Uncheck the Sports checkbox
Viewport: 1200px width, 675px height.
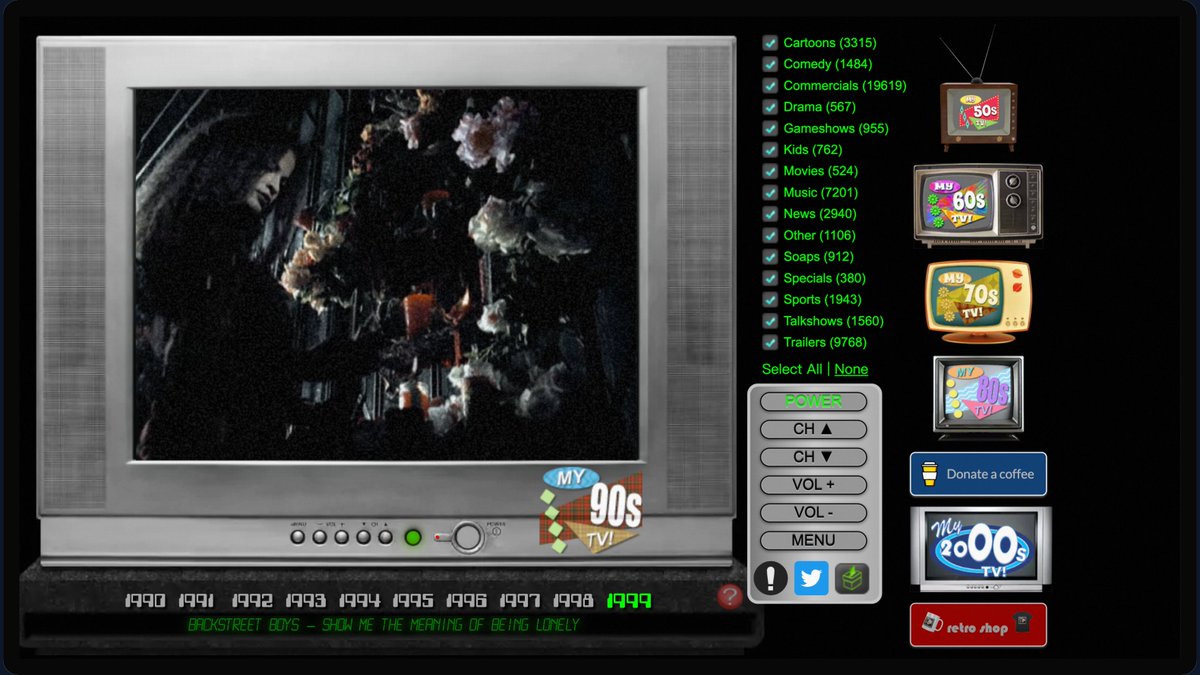770,300
